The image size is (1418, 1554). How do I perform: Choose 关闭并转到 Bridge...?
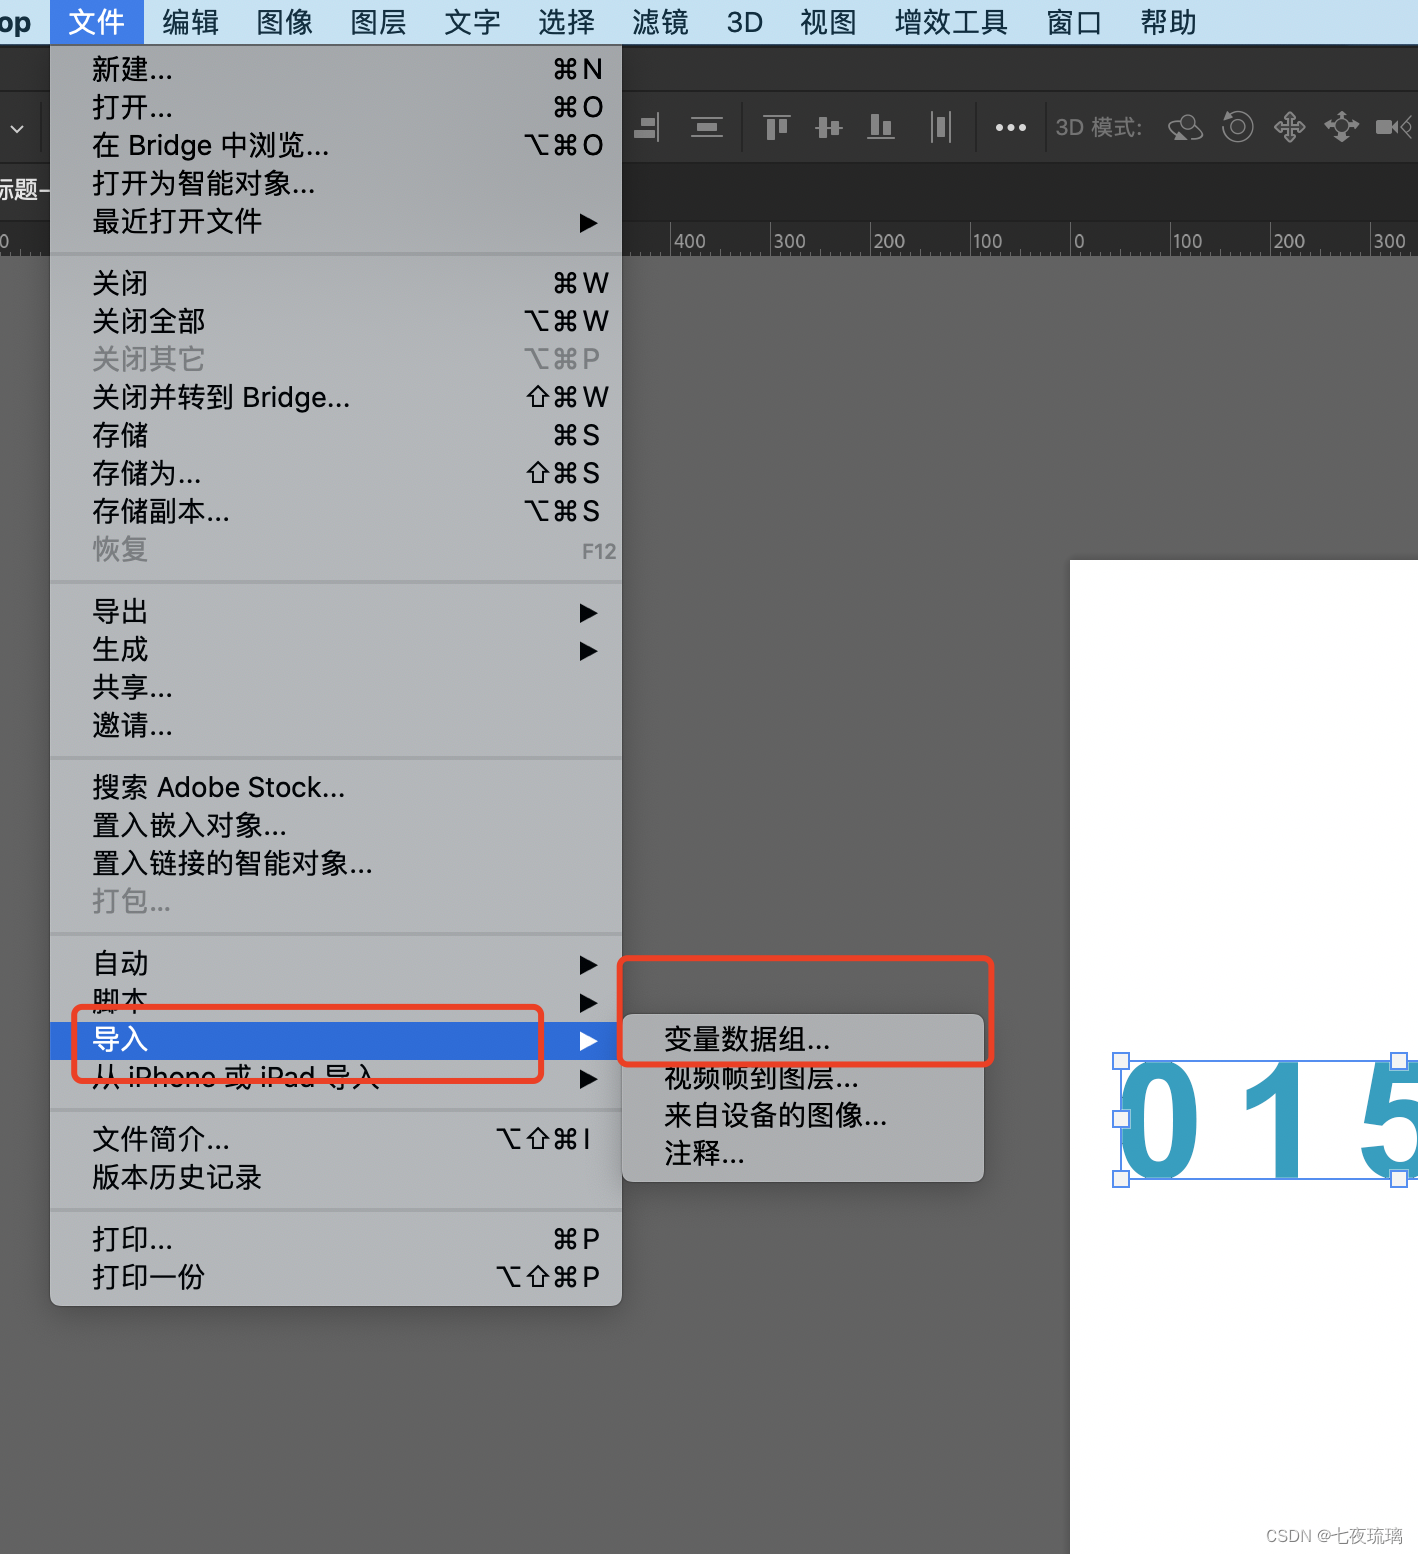pyautogui.click(x=336, y=398)
